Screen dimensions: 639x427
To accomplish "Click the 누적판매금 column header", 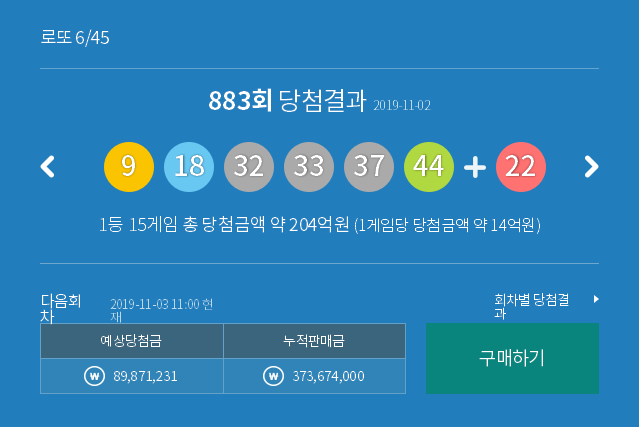I will [314, 341].
